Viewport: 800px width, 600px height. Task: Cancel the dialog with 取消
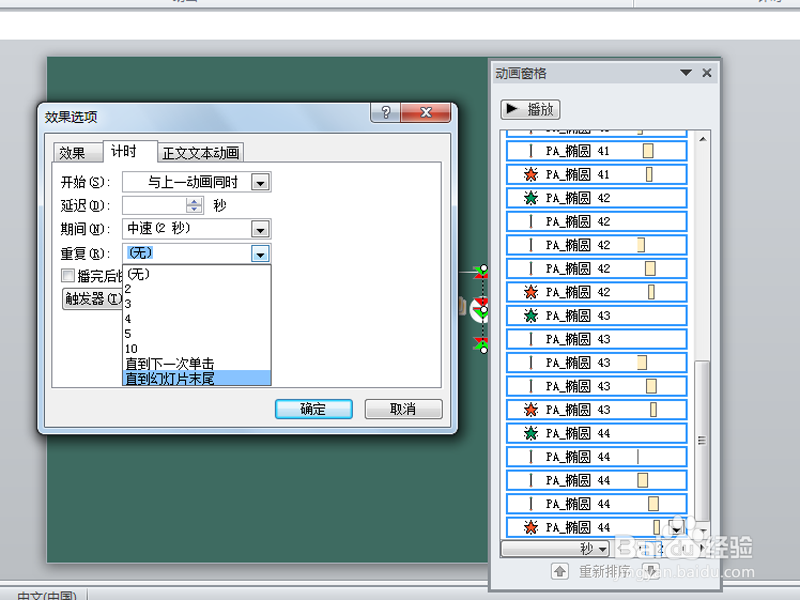pyautogui.click(x=403, y=409)
